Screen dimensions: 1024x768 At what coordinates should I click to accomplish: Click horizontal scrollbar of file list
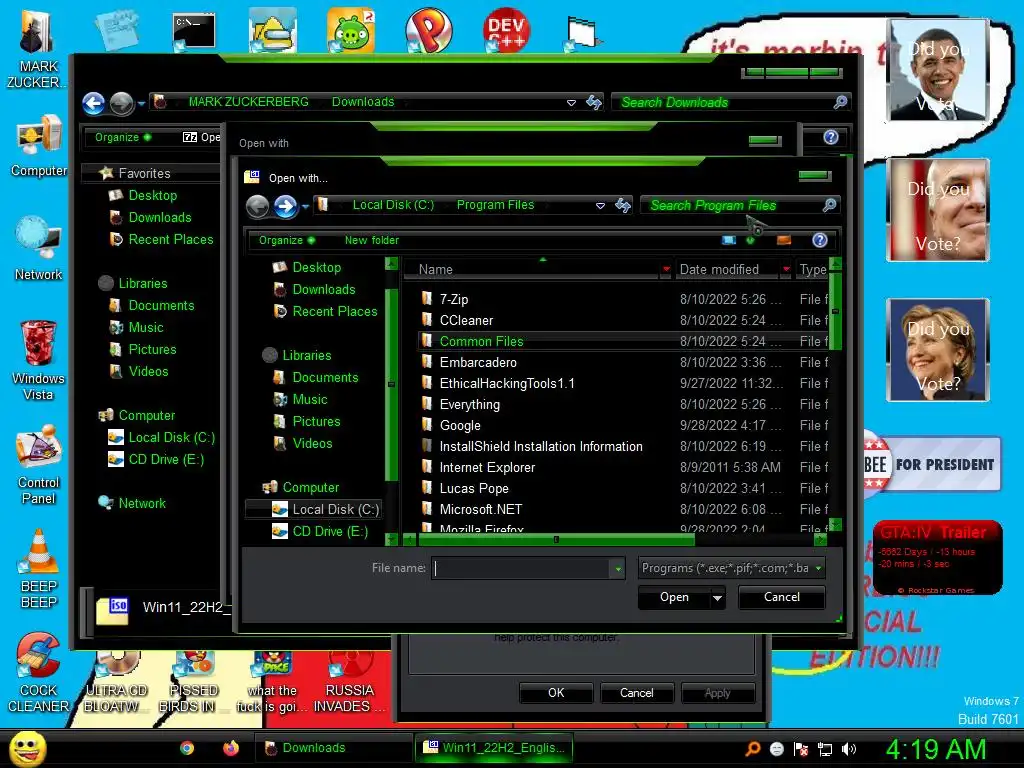point(556,539)
